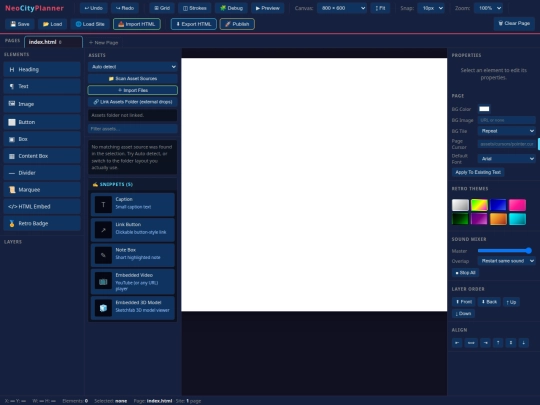Adjust the Master volume slider
Viewport: 540px width, 405px height.
click(x=505, y=251)
